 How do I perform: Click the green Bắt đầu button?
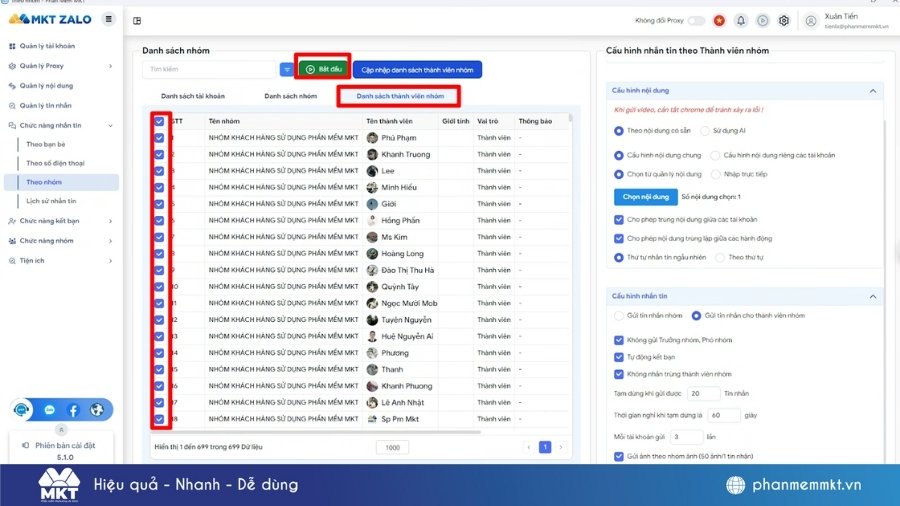pos(323,69)
